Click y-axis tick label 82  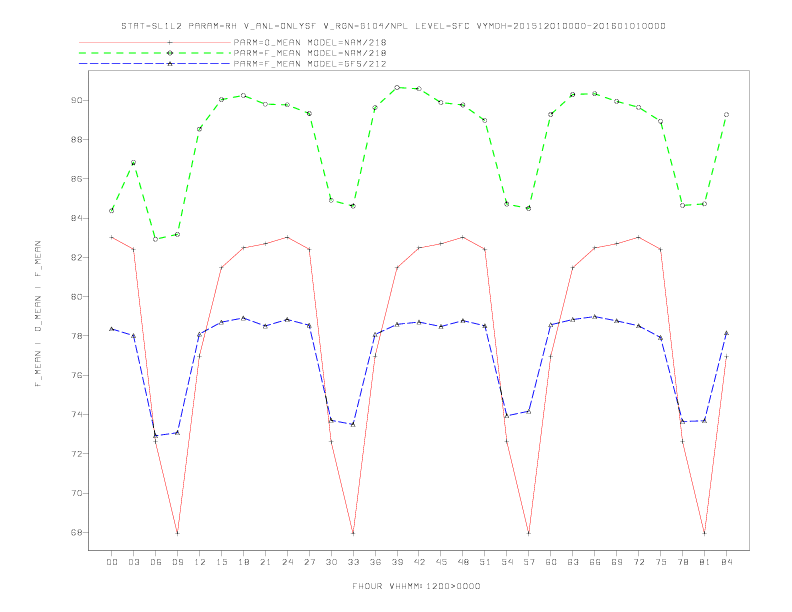point(76,258)
